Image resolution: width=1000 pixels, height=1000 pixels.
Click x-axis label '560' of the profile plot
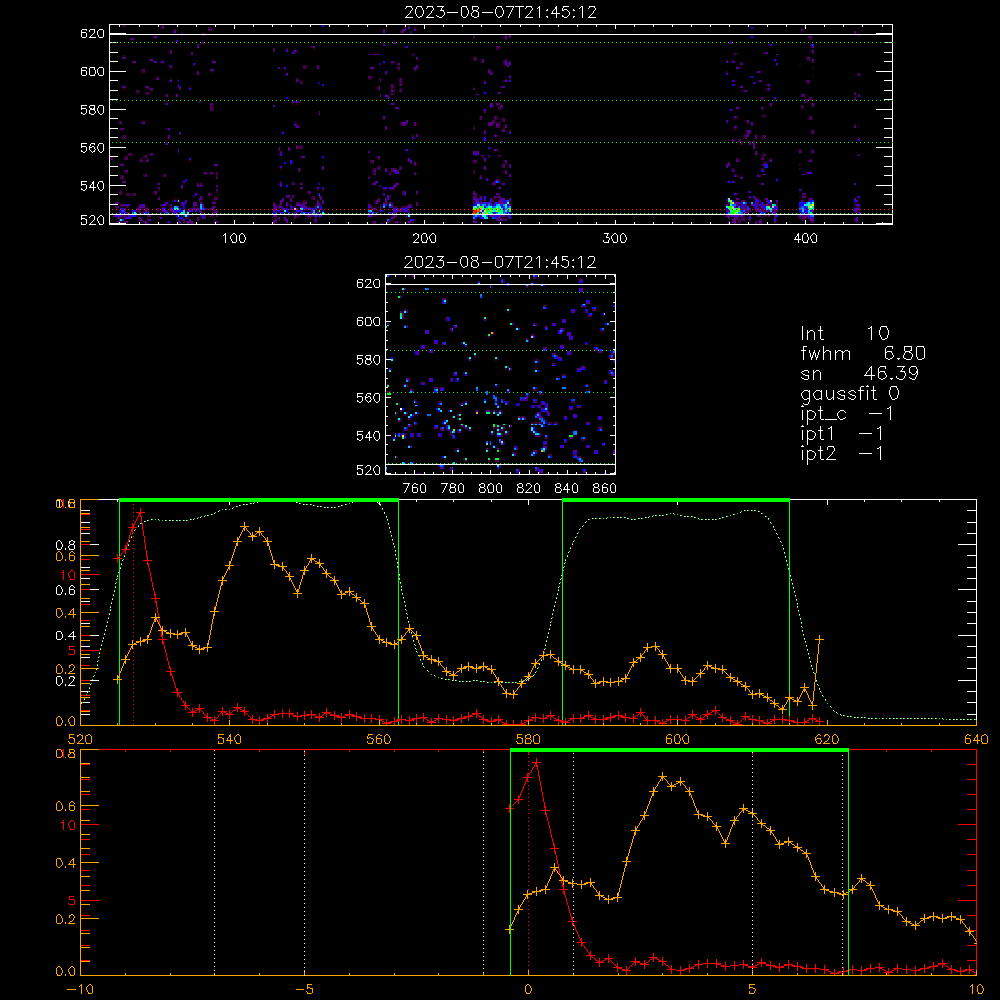(379, 739)
